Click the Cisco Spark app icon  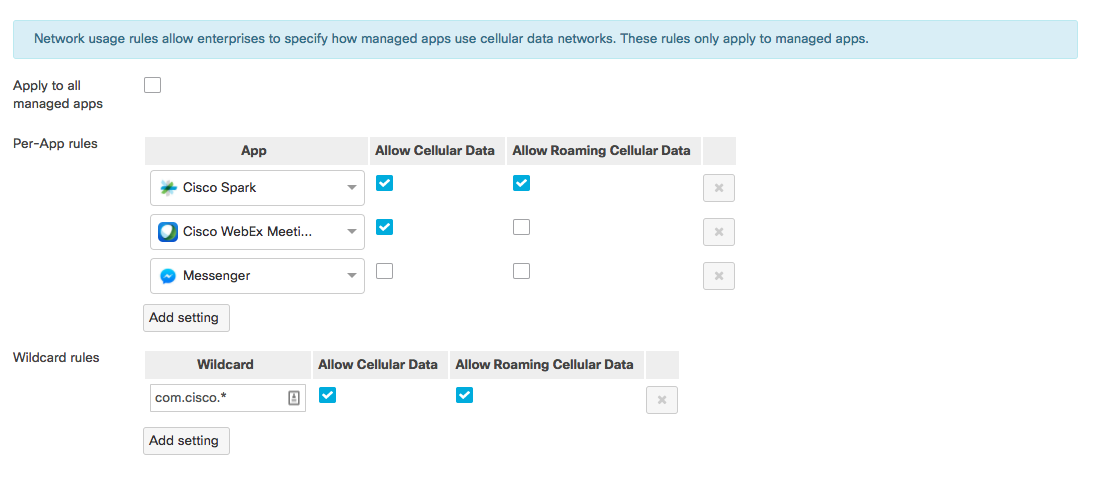pyautogui.click(x=168, y=188)
